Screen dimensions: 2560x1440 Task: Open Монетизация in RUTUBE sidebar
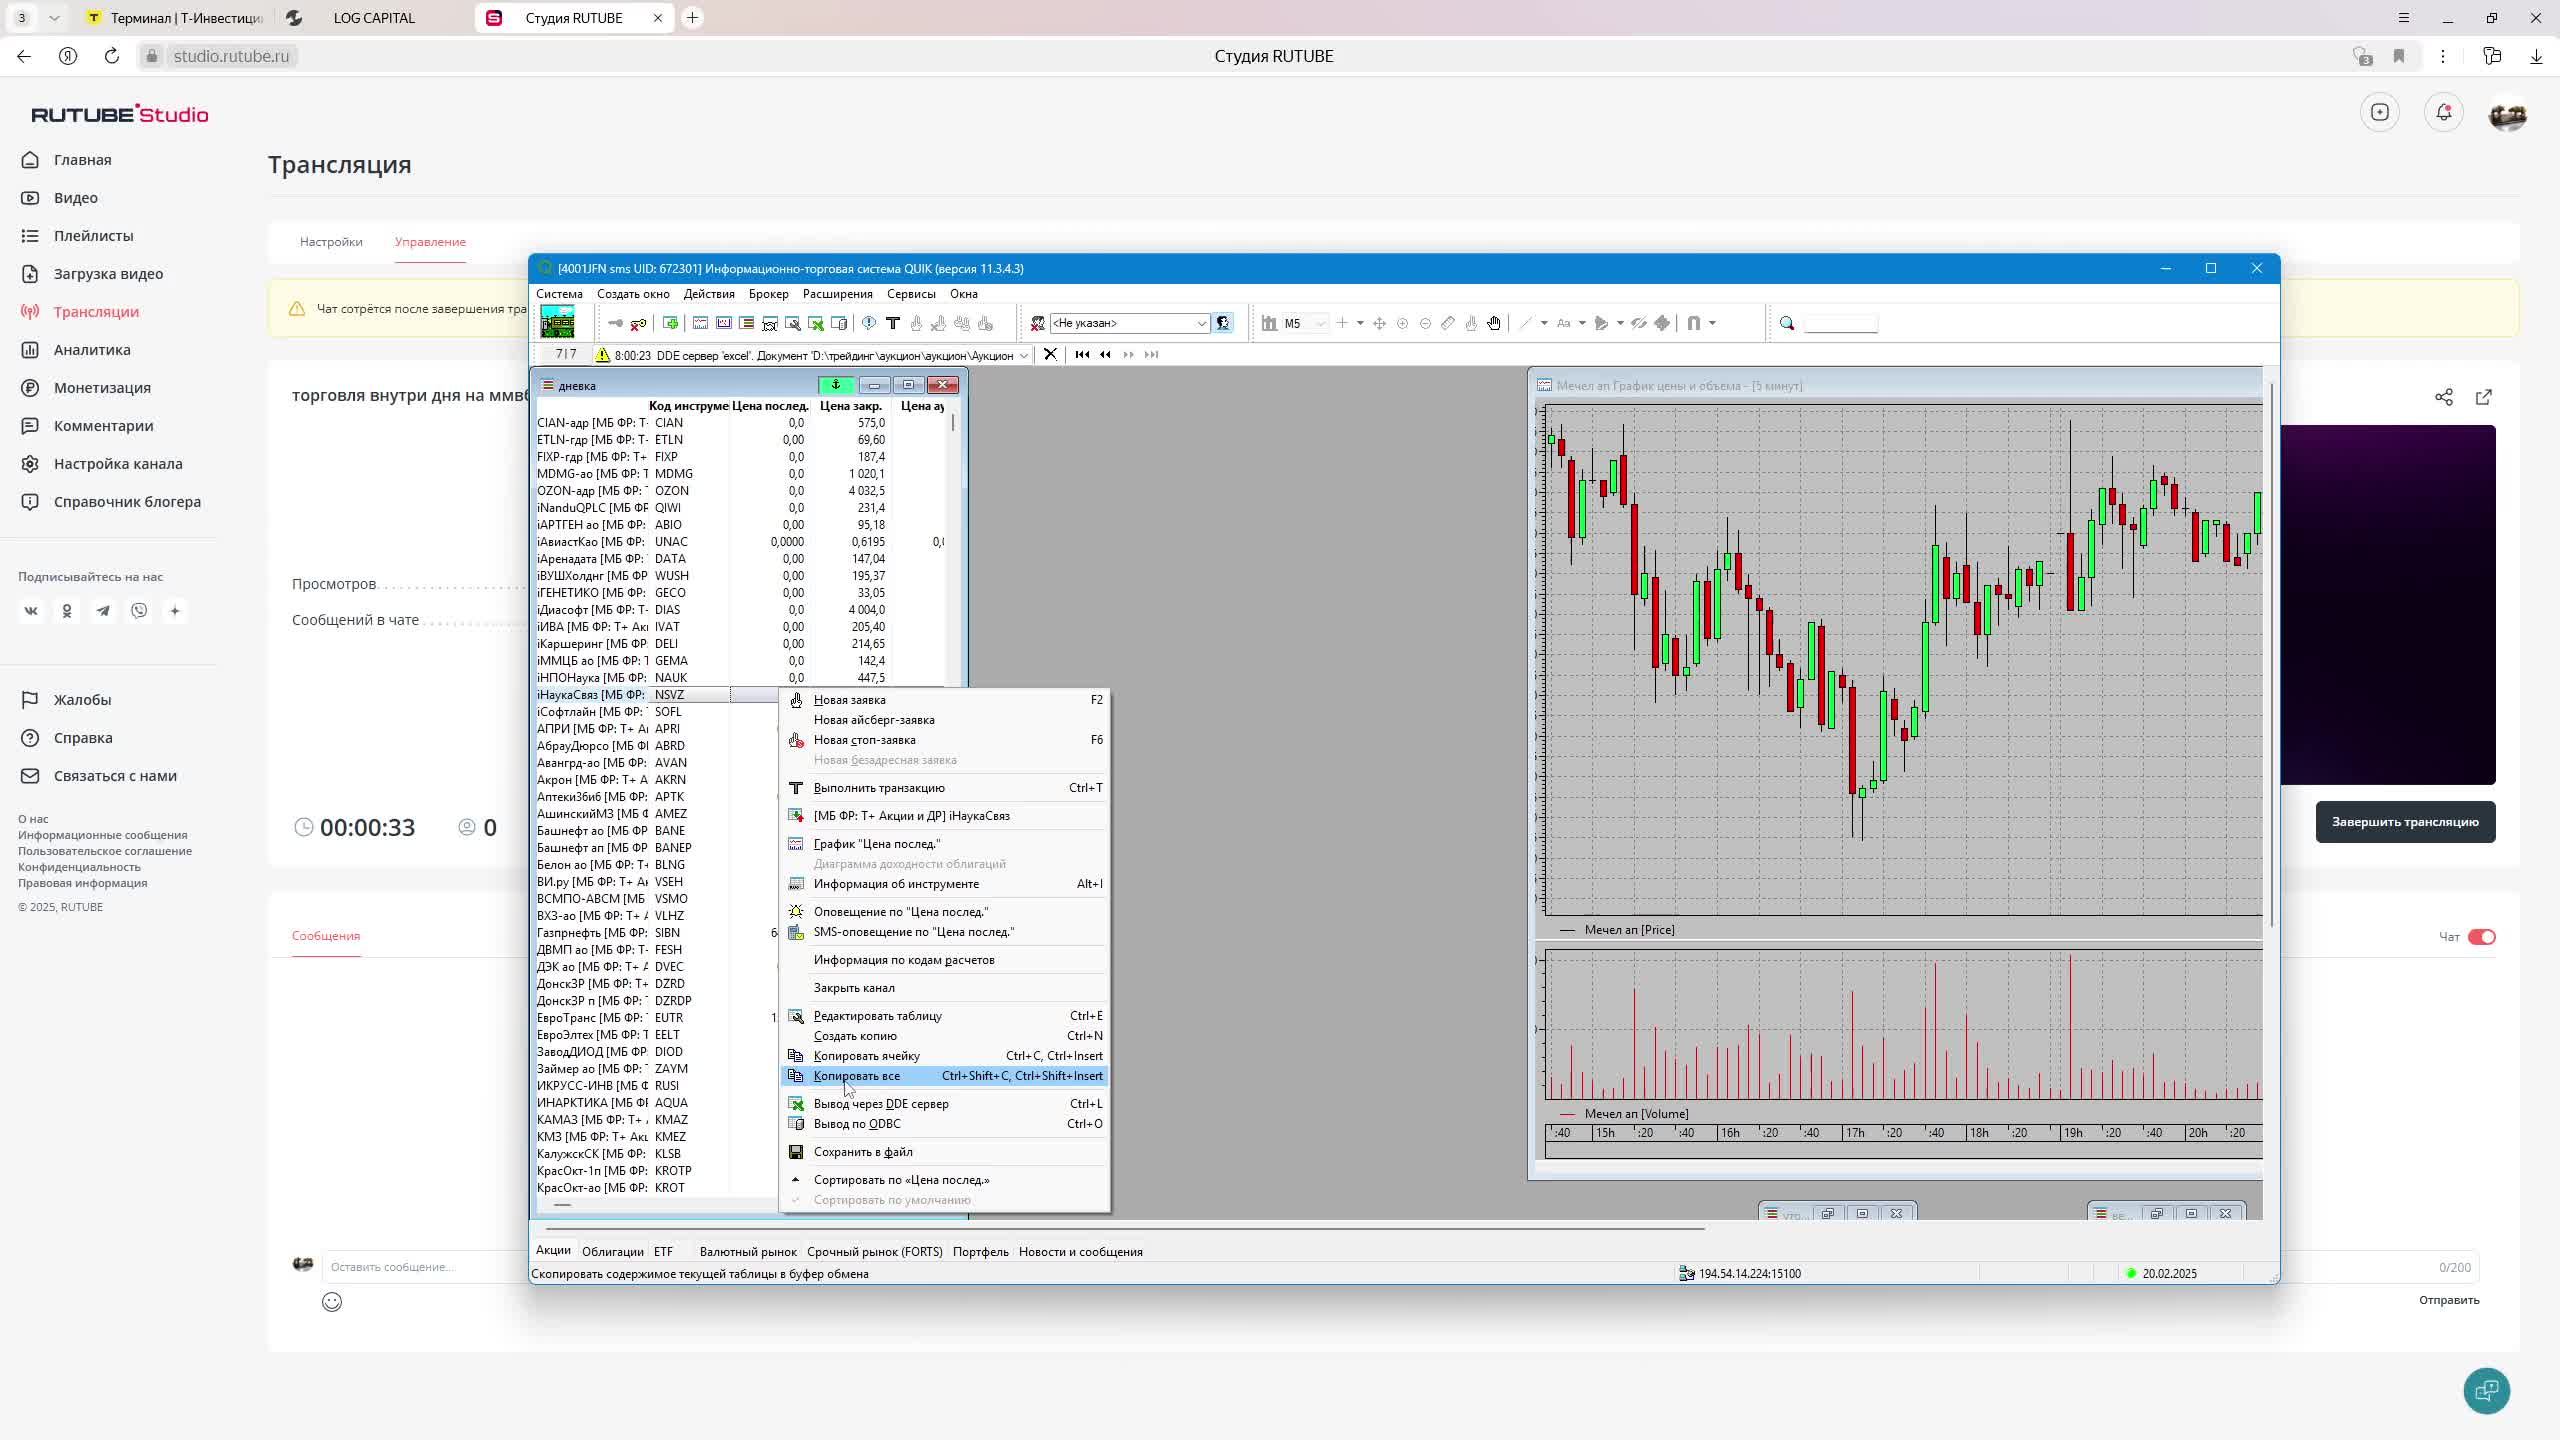point(102,388)
